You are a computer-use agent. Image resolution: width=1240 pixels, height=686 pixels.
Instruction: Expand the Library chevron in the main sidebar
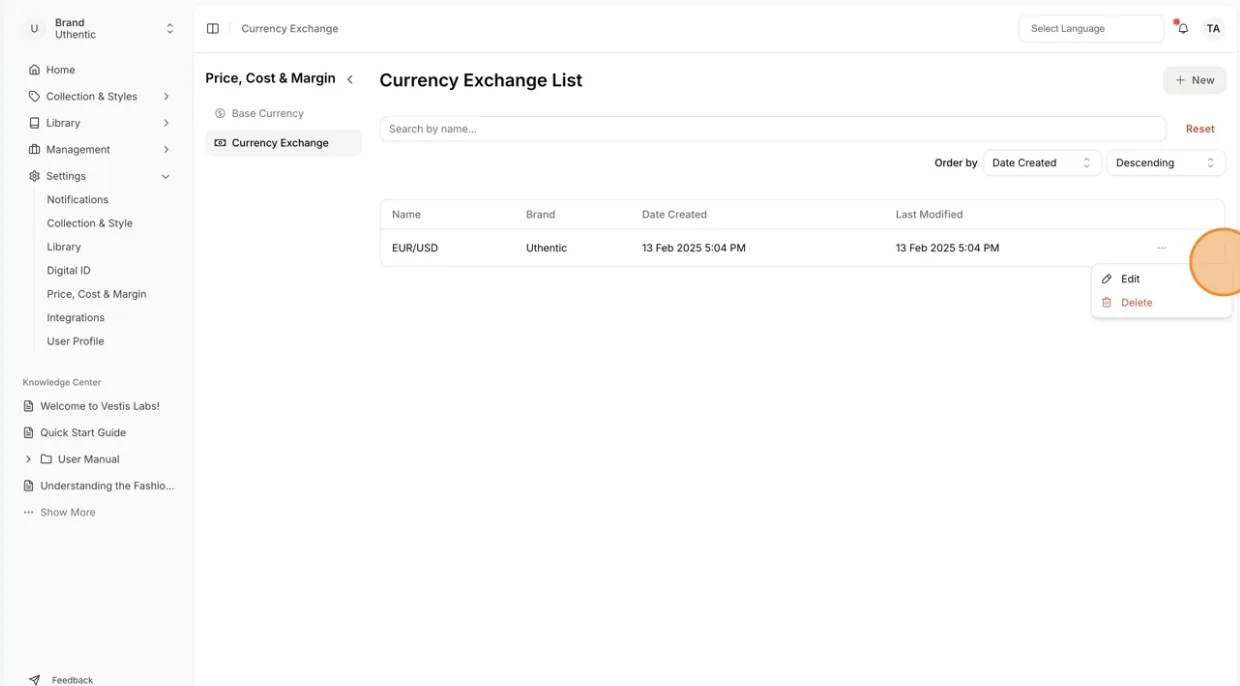166,123
